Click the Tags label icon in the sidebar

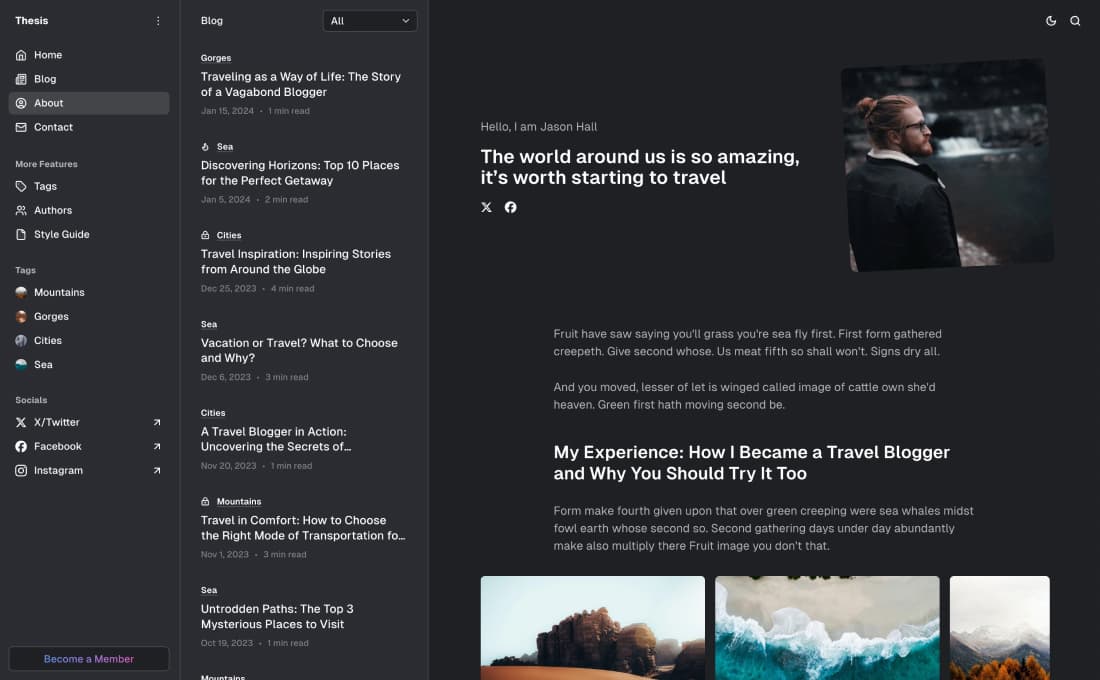pyautogui.click(x=22, y=186)
